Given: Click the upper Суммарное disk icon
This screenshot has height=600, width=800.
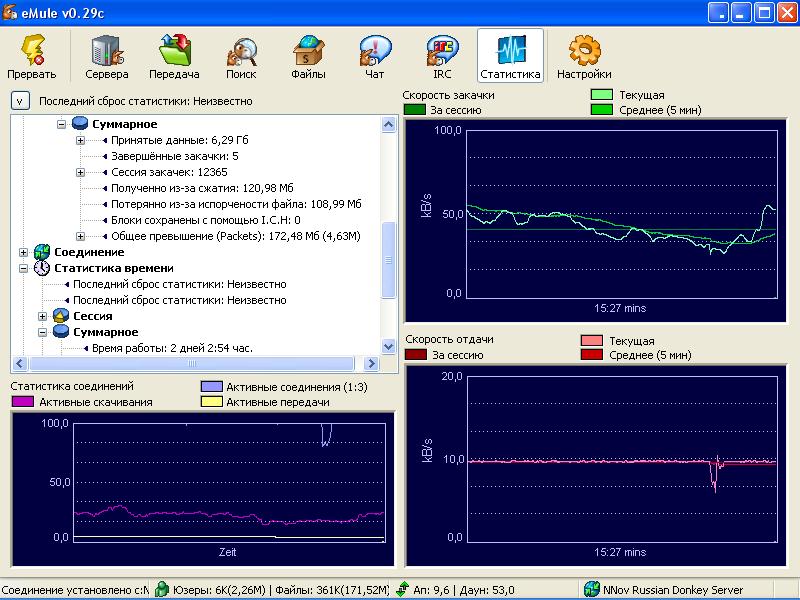Looking at the screenshot, I should pyautogui.click(x=80, y=123).
